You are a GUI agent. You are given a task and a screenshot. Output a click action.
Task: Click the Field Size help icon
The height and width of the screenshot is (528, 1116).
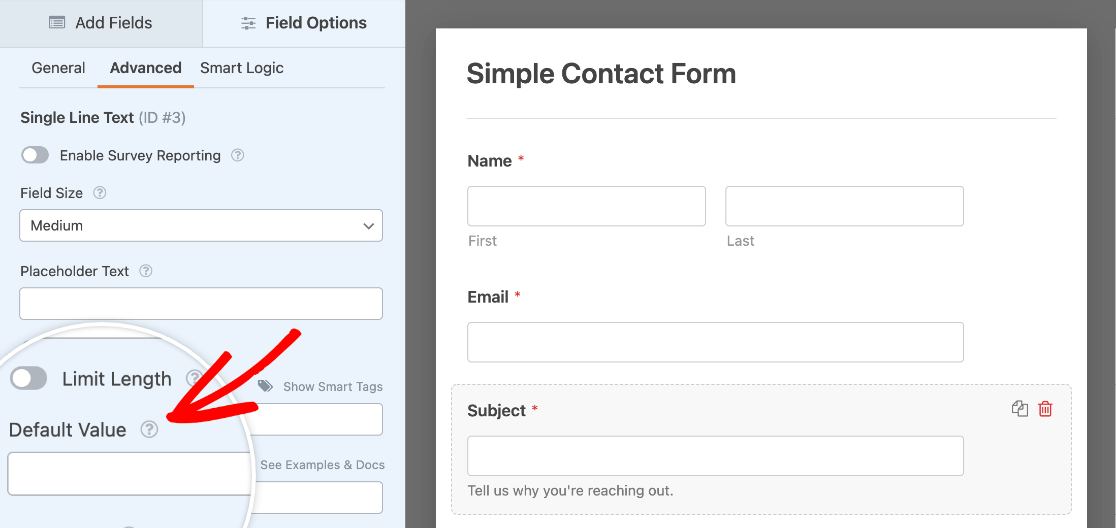(100, 193)
